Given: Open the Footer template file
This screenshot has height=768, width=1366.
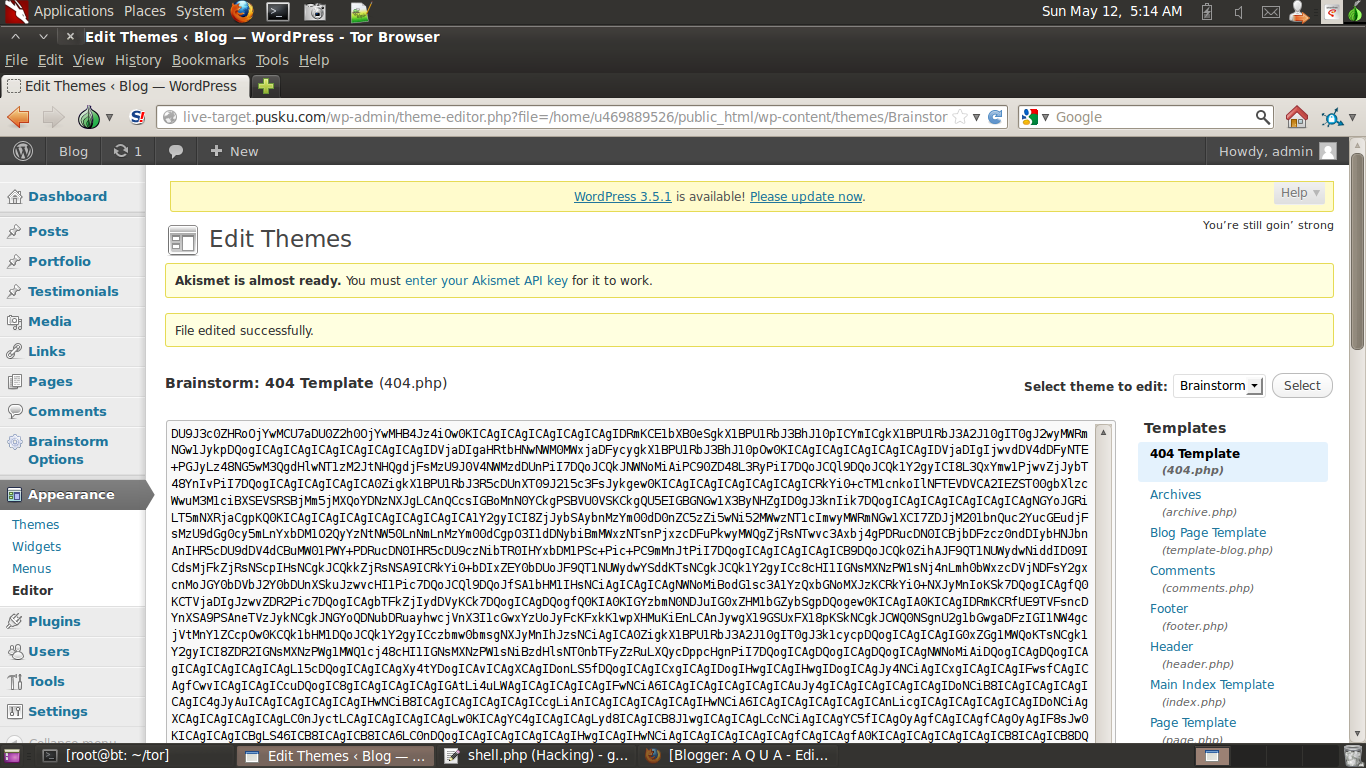Looking at the screenshot, I should (x=1169, y=608).
